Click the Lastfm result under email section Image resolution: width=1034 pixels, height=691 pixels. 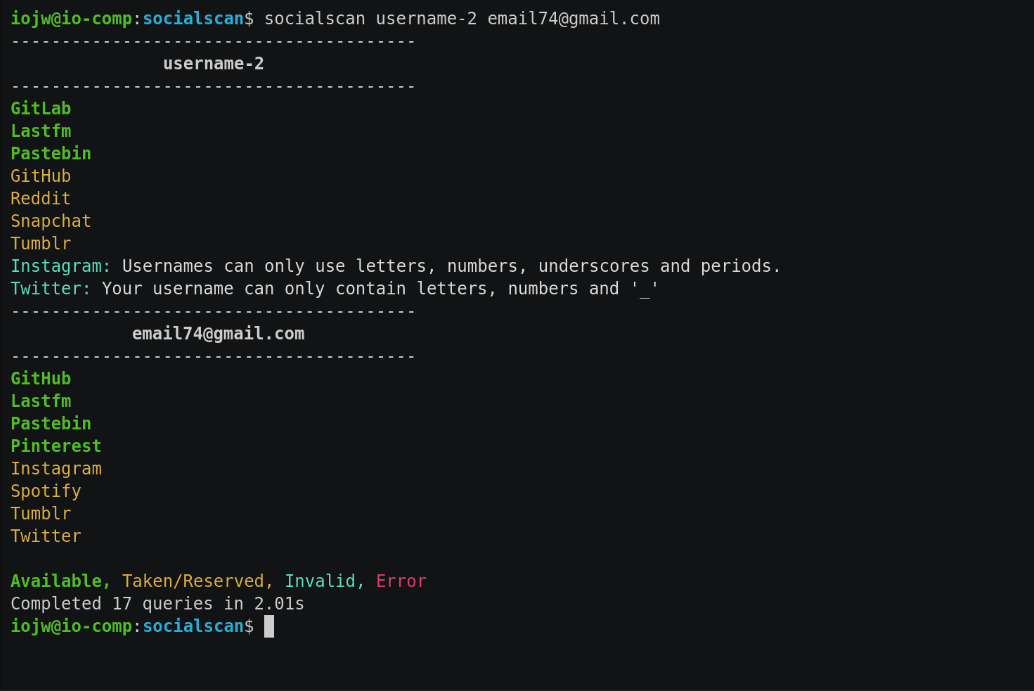click(x=41, y=401)
